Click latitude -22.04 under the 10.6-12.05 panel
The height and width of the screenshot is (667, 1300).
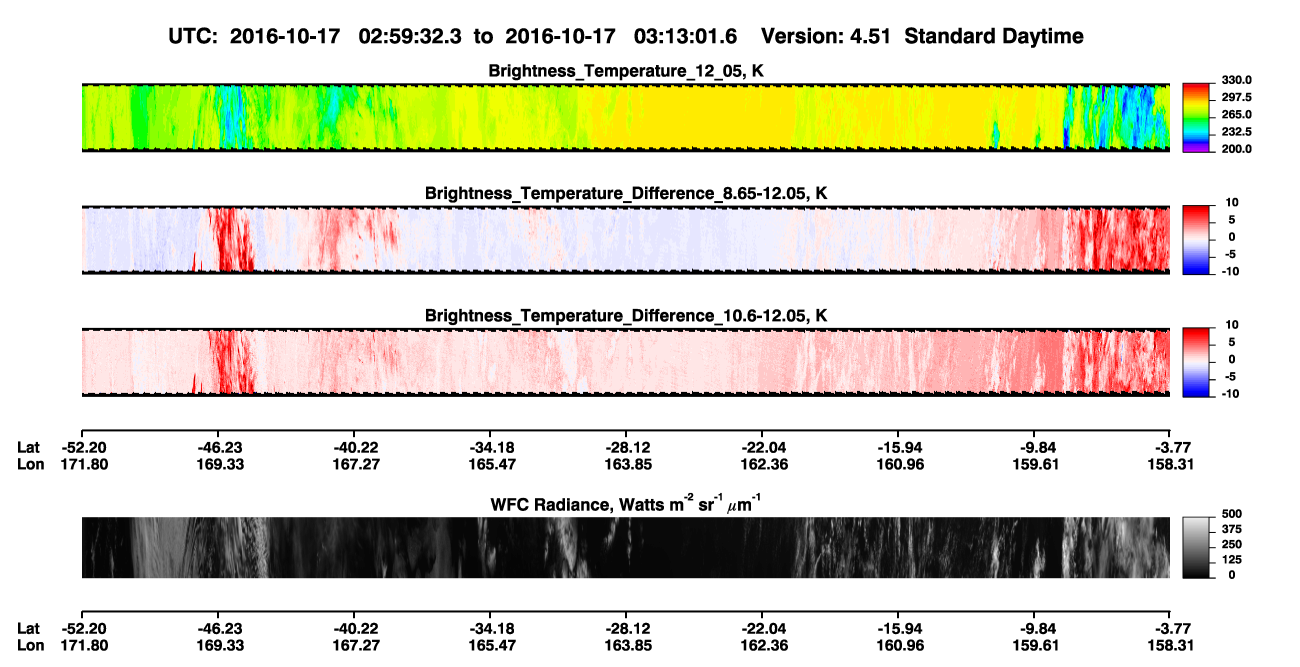(x=762, y=447)
